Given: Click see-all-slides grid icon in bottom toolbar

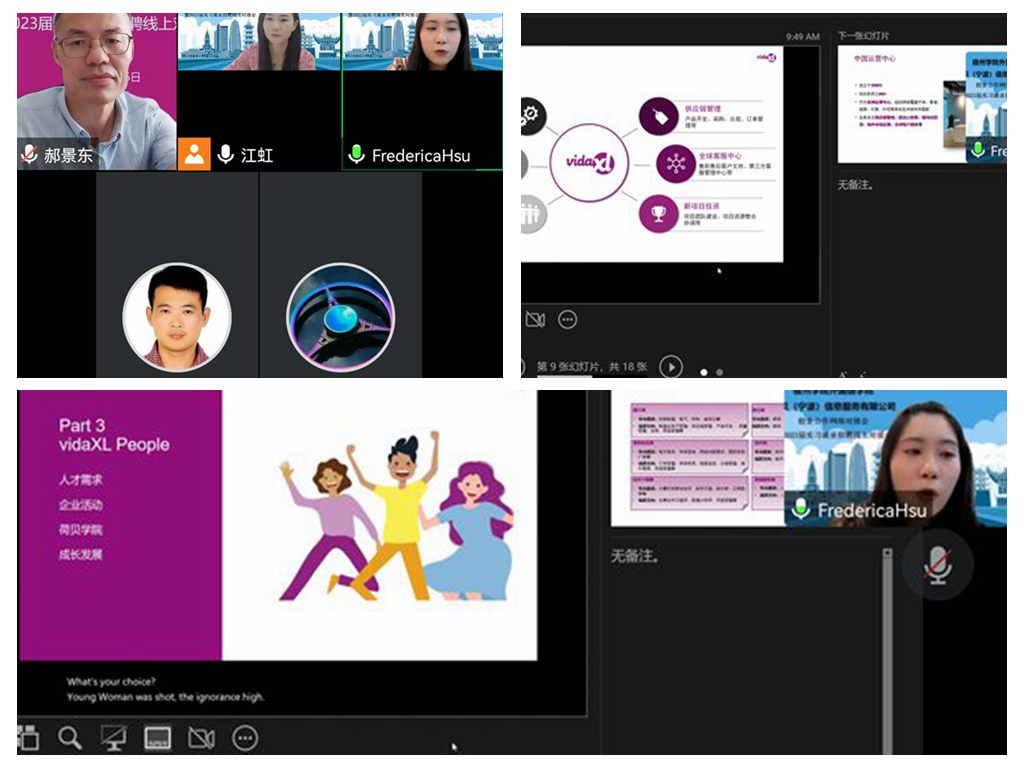Looking at the screenshot, I should click(27, 738).
